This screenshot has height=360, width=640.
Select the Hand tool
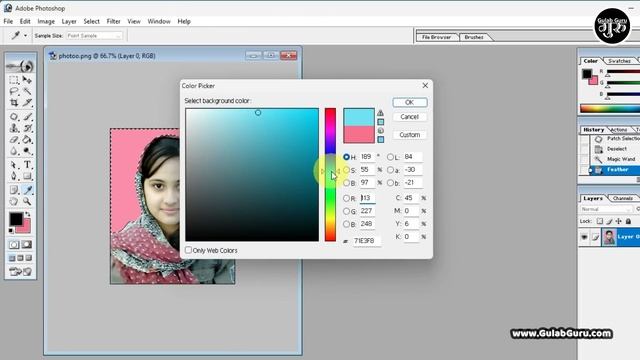click(14, 201)
